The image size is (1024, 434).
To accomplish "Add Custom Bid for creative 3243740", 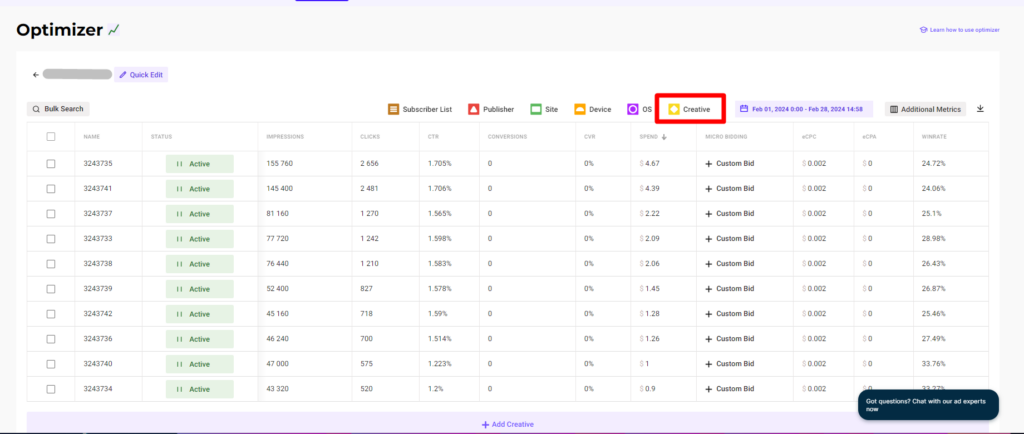I will tap(729, 364).
